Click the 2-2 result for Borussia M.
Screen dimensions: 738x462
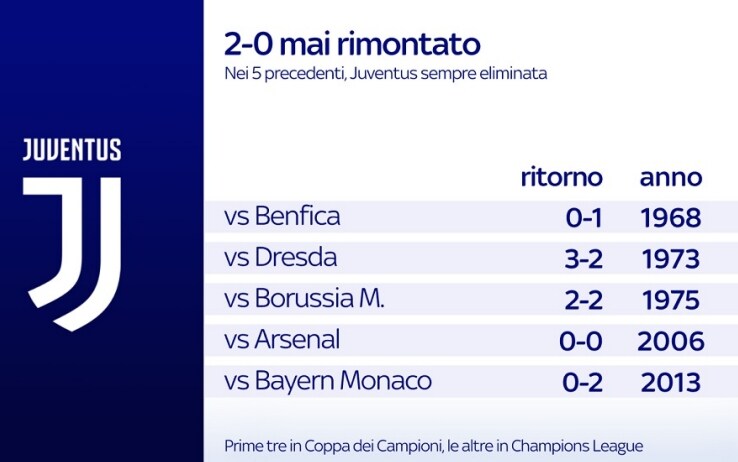[x=584, y=300]
